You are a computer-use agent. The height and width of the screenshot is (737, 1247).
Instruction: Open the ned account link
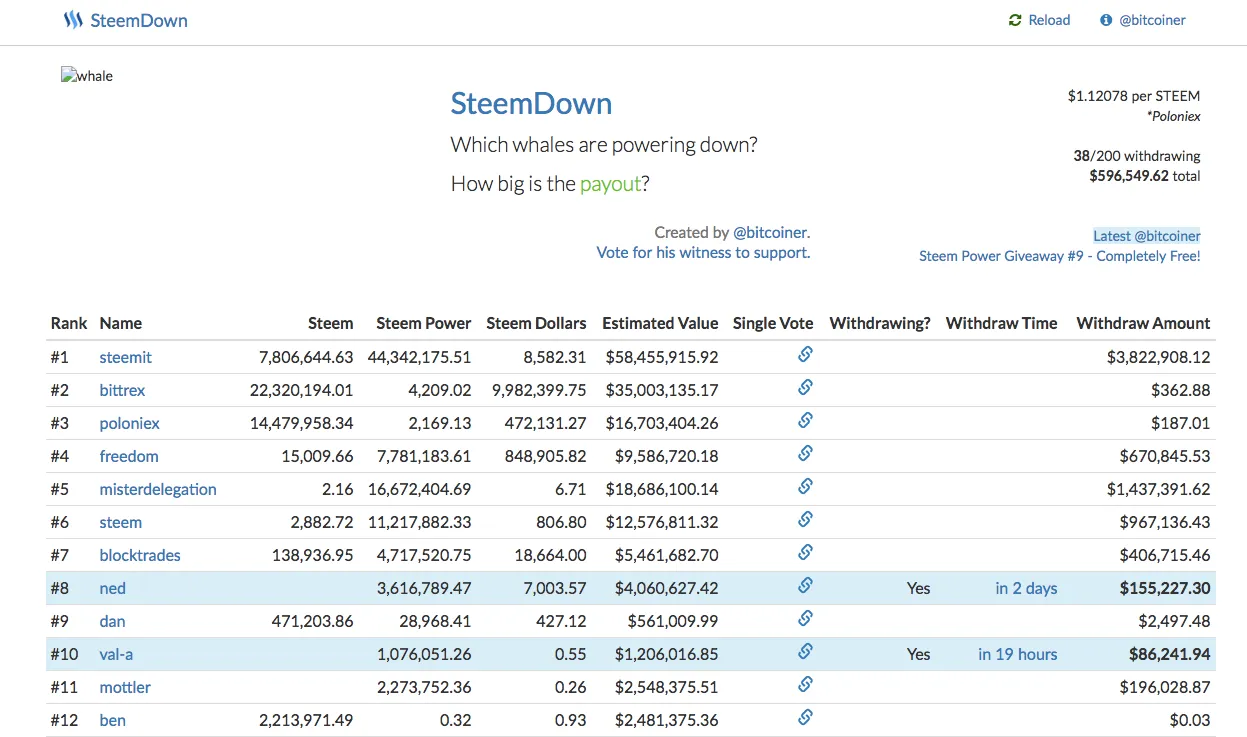(x=112, y=588)
